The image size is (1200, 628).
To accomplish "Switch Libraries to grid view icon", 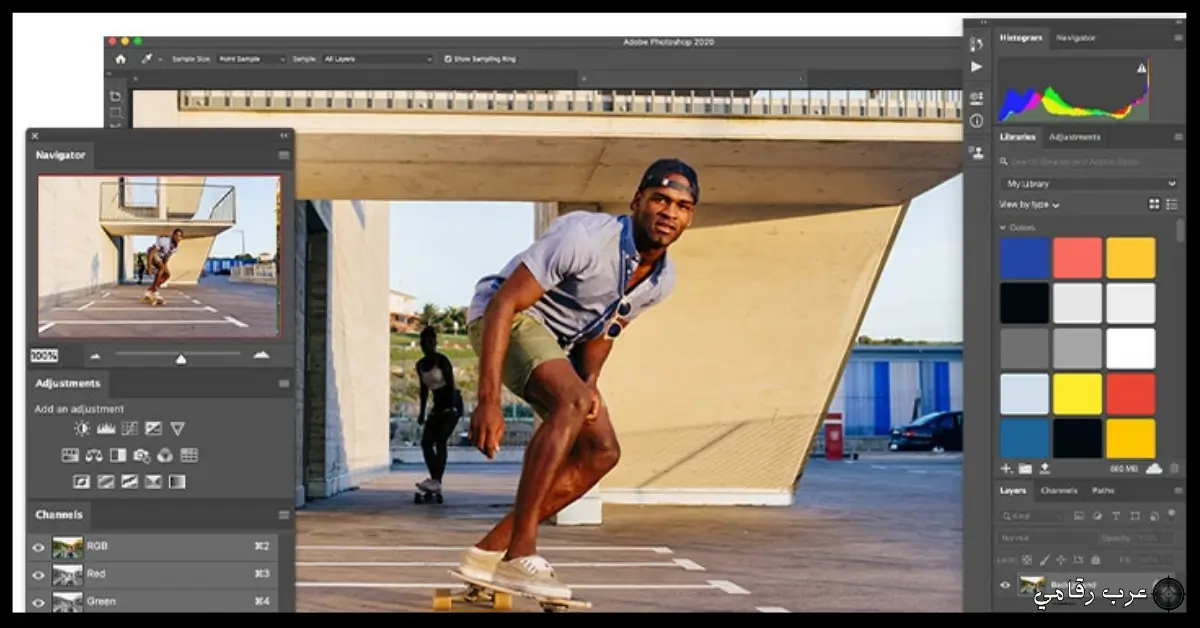I will click(x=1154, y=204).
